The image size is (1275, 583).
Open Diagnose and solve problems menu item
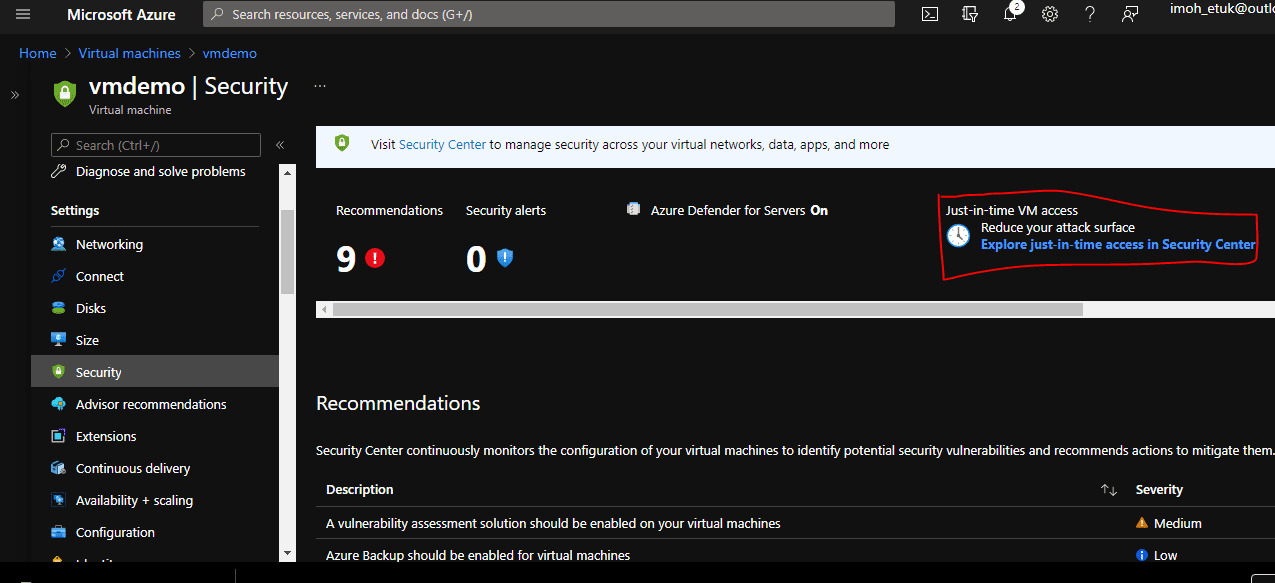pyautogui.click(x=160, y=172)
